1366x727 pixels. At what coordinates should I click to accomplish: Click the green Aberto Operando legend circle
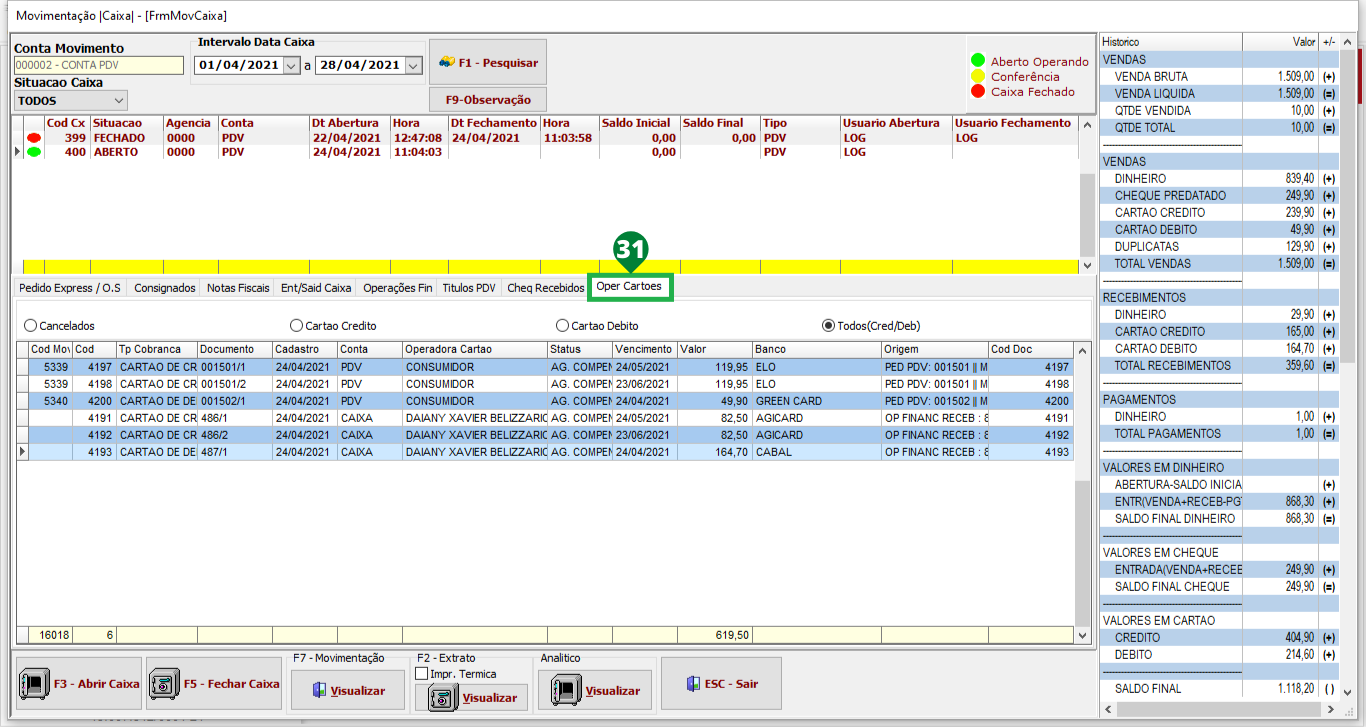coord(979,61)
